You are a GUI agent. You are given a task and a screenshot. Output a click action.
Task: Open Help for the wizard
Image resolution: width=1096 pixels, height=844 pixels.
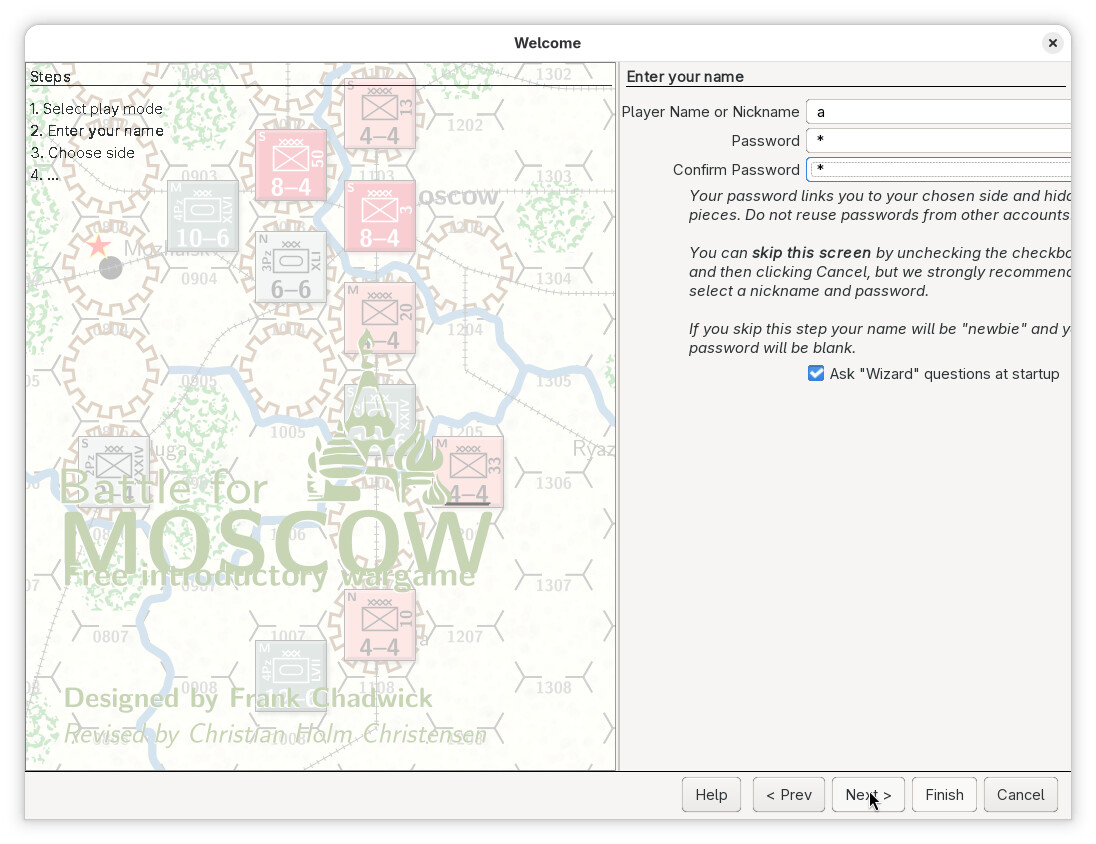[x=711, y=795]
